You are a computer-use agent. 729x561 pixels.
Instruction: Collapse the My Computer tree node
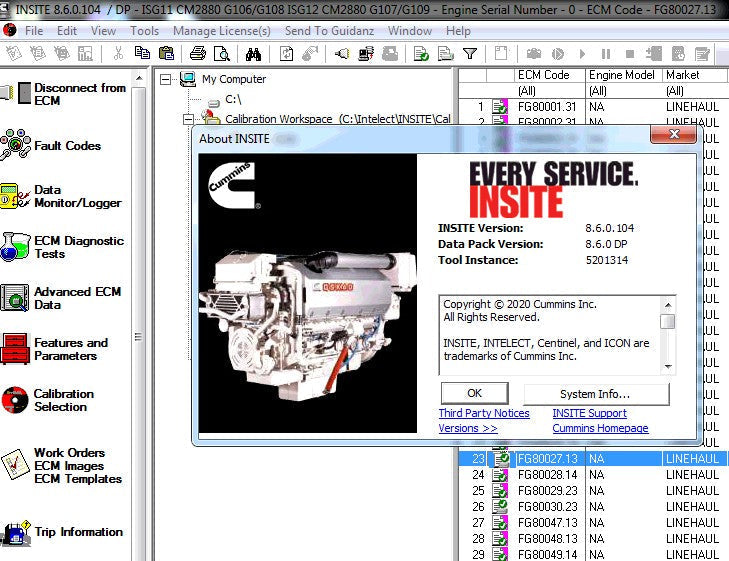click(165, 79)
